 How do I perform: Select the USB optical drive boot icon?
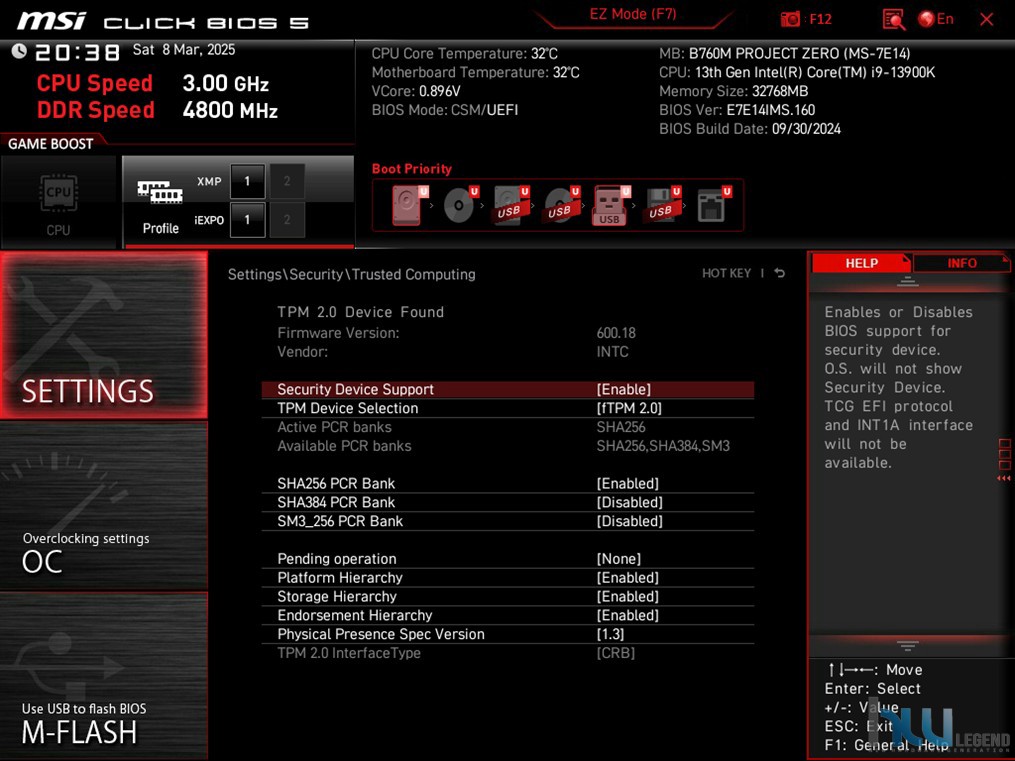561,205
